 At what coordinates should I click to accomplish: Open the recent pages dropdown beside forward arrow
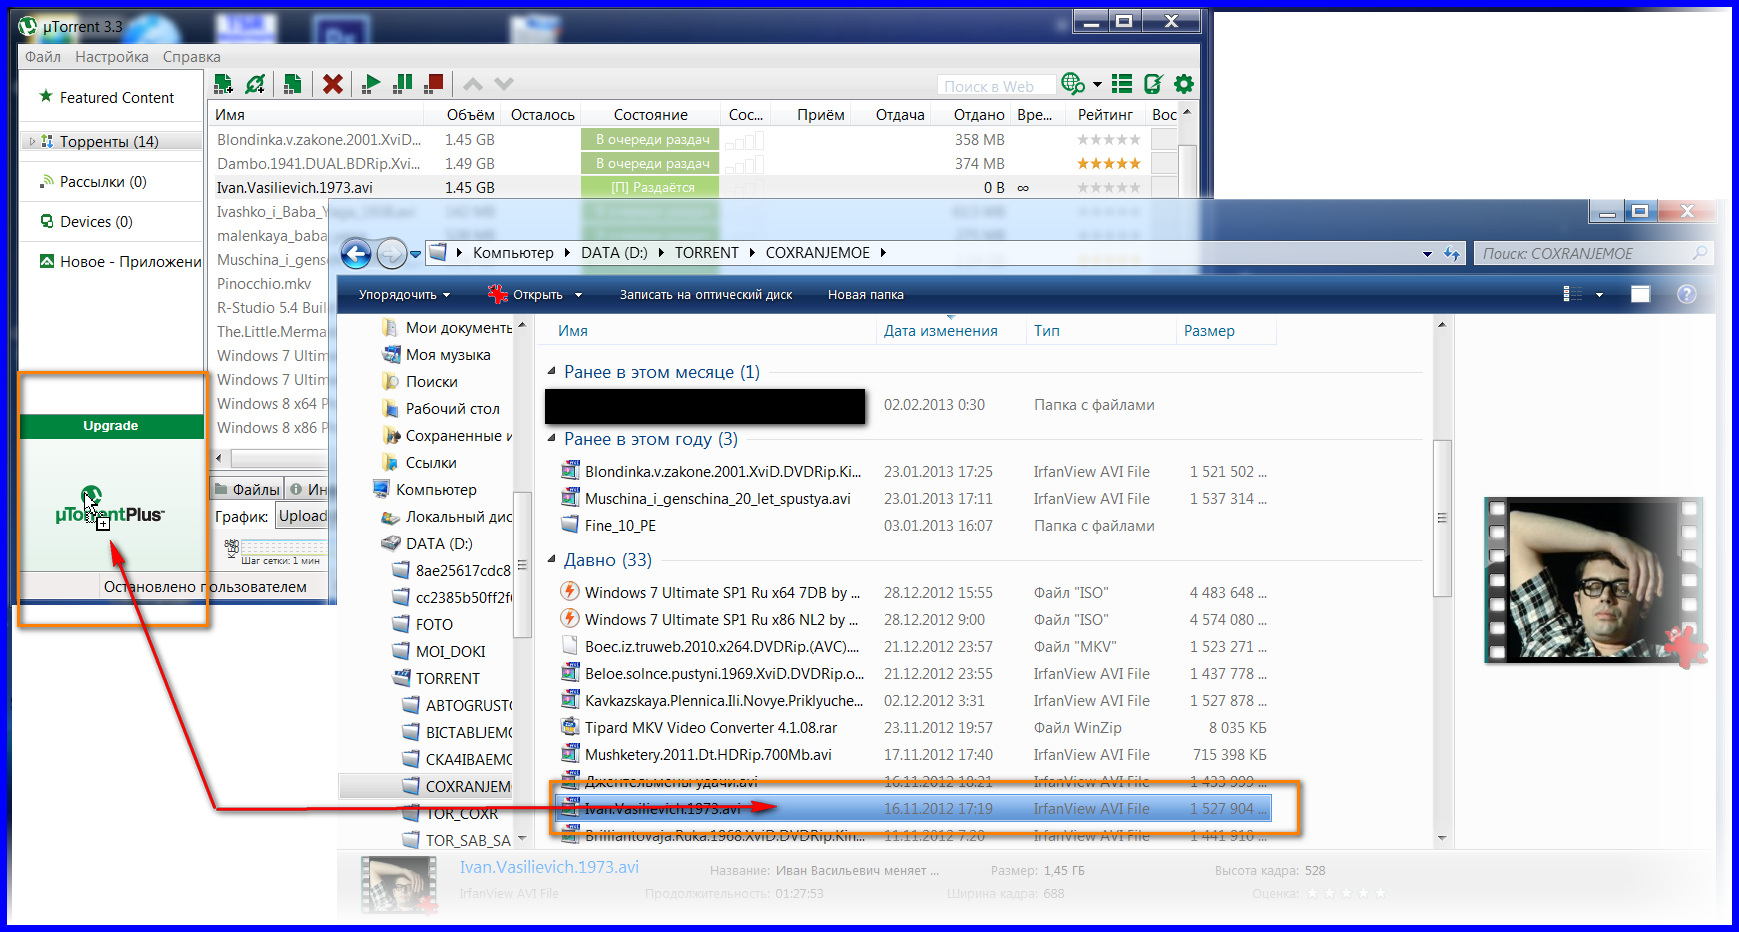pos(416,254)
